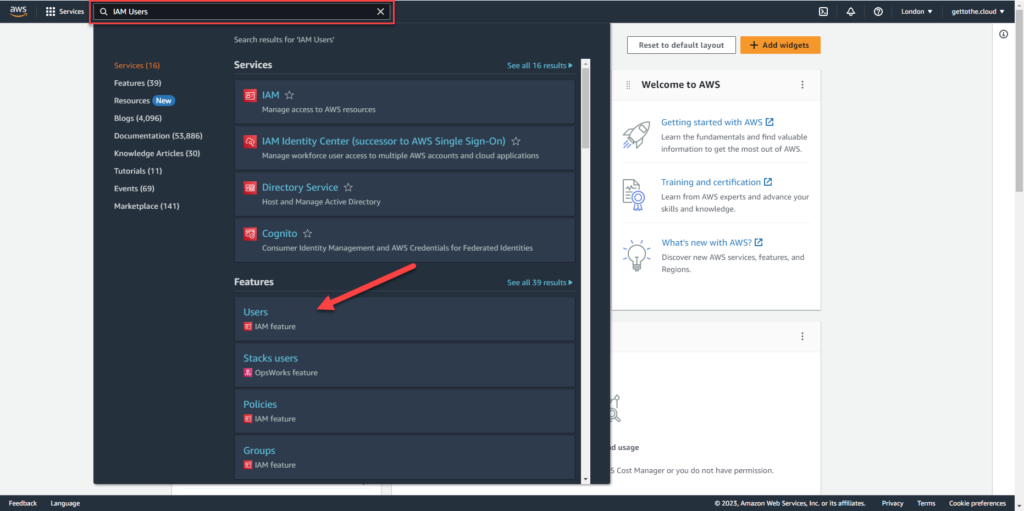Click the Directory Service icon

249,188
